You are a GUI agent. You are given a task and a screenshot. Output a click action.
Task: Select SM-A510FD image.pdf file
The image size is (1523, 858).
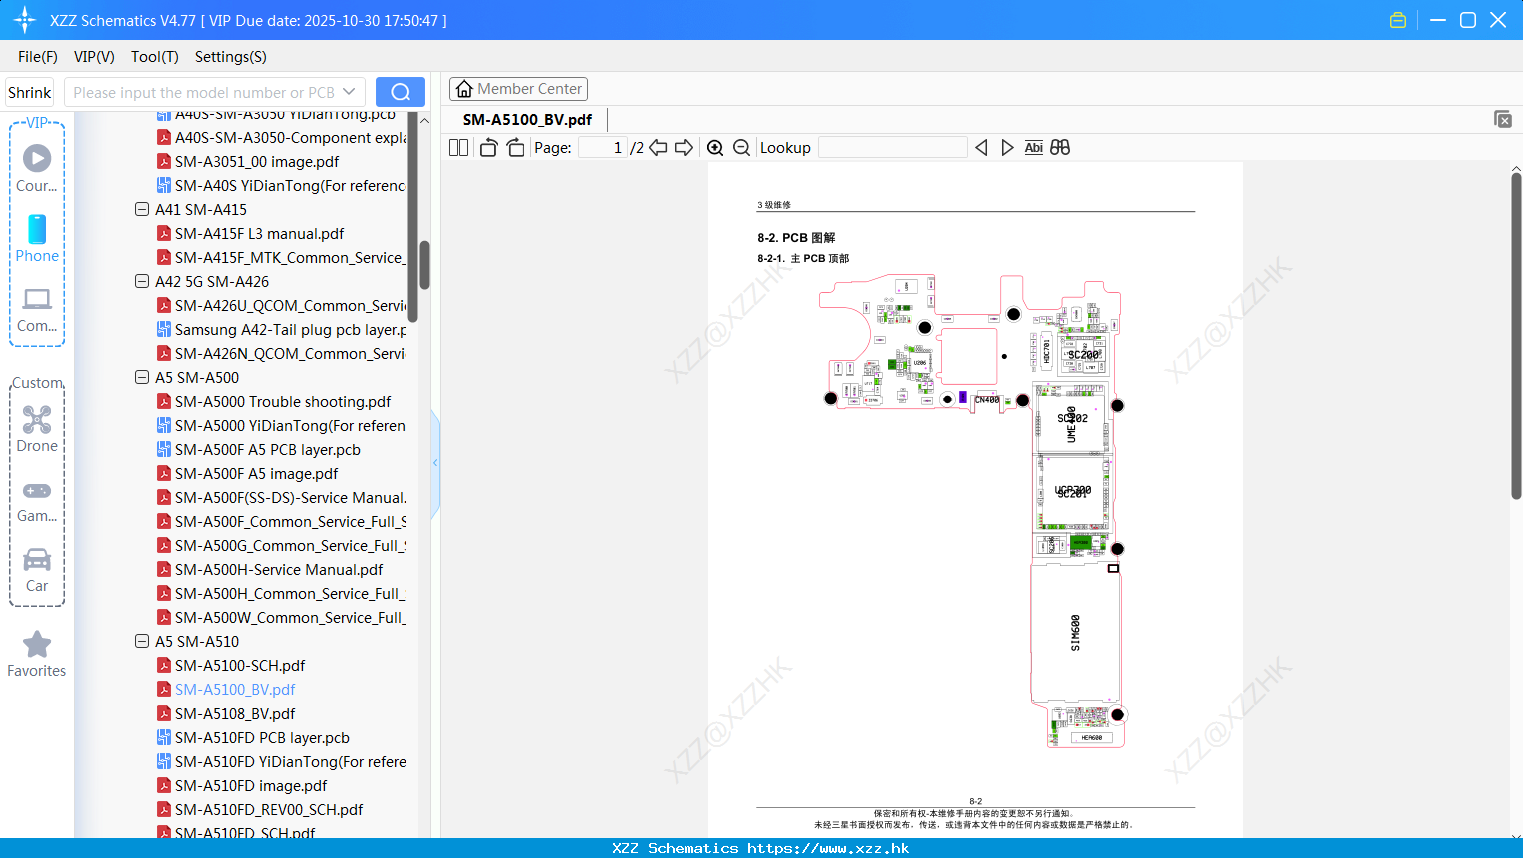(251, 786)
